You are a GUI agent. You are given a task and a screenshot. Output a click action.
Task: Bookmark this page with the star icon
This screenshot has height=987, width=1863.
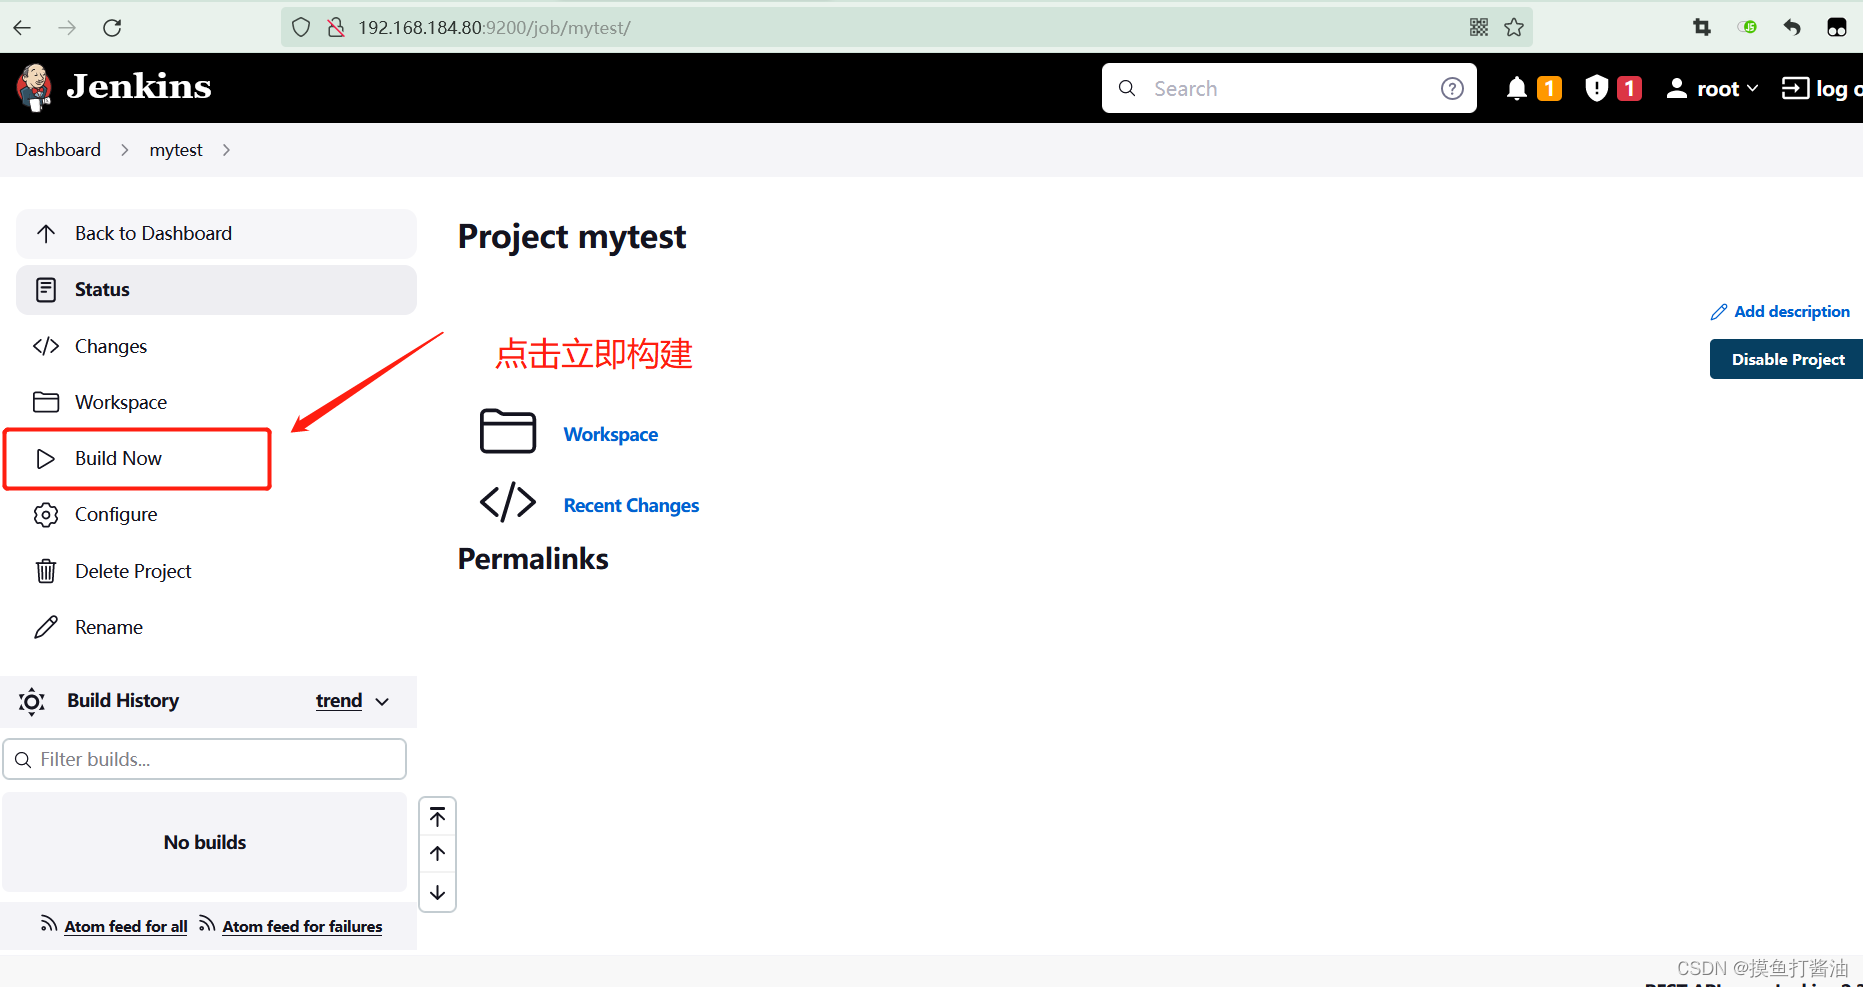tap(1514, 28)
